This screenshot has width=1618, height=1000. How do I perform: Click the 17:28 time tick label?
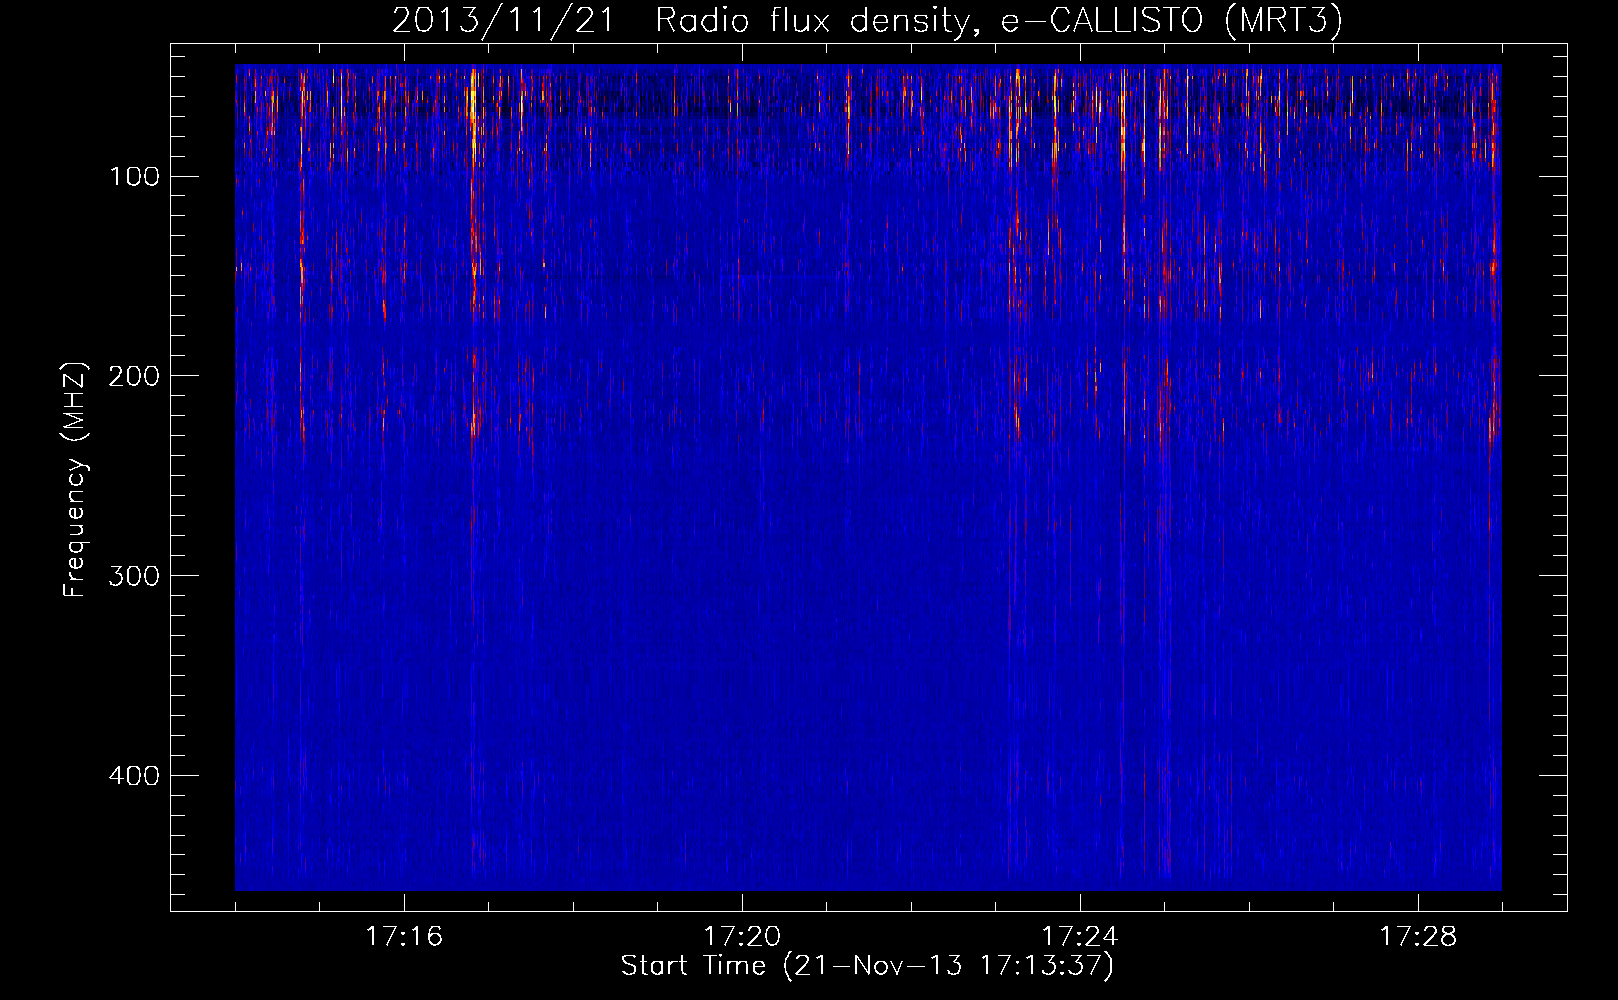tap(1418, 937)
